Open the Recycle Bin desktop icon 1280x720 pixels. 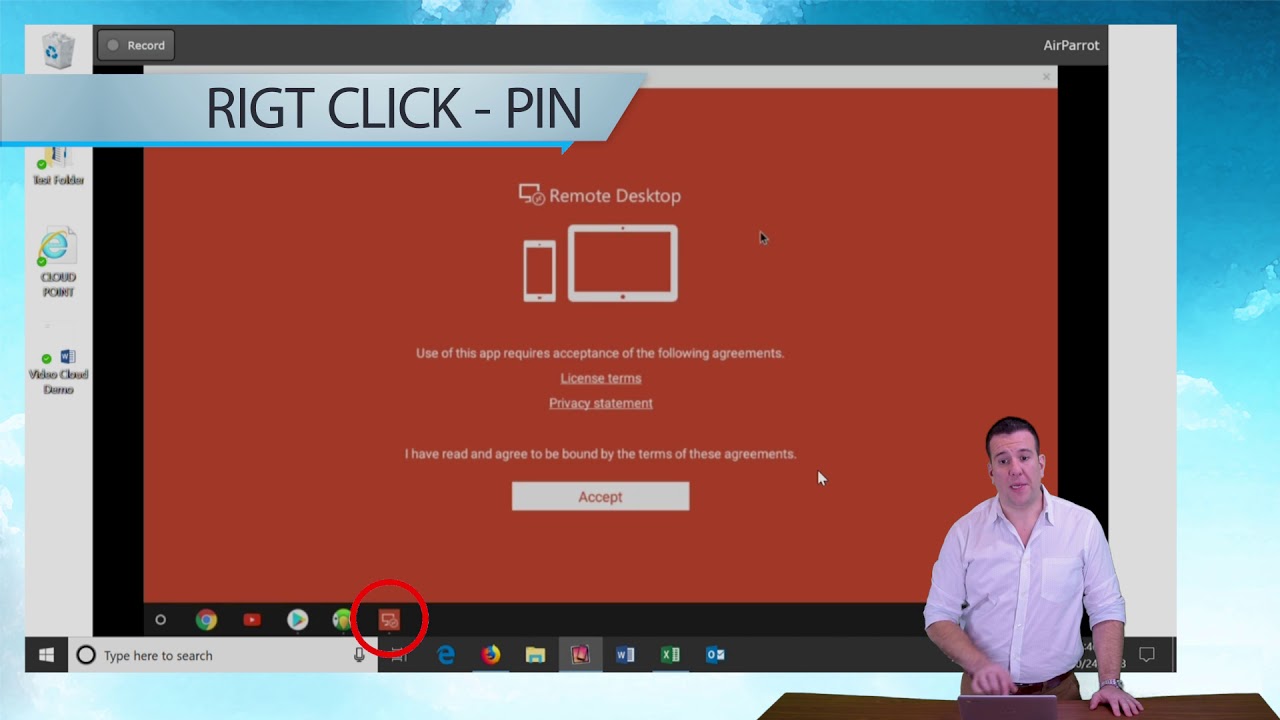(58, 50)
